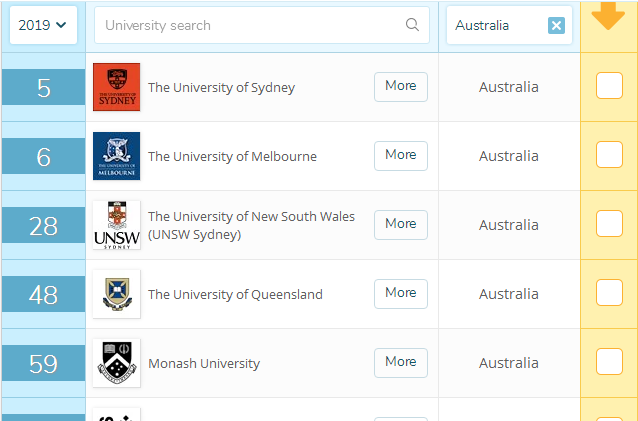Viewport: 638px width, 421px height.
Task: Click the University of Sydney logo
Action: (x=116, y=87)
